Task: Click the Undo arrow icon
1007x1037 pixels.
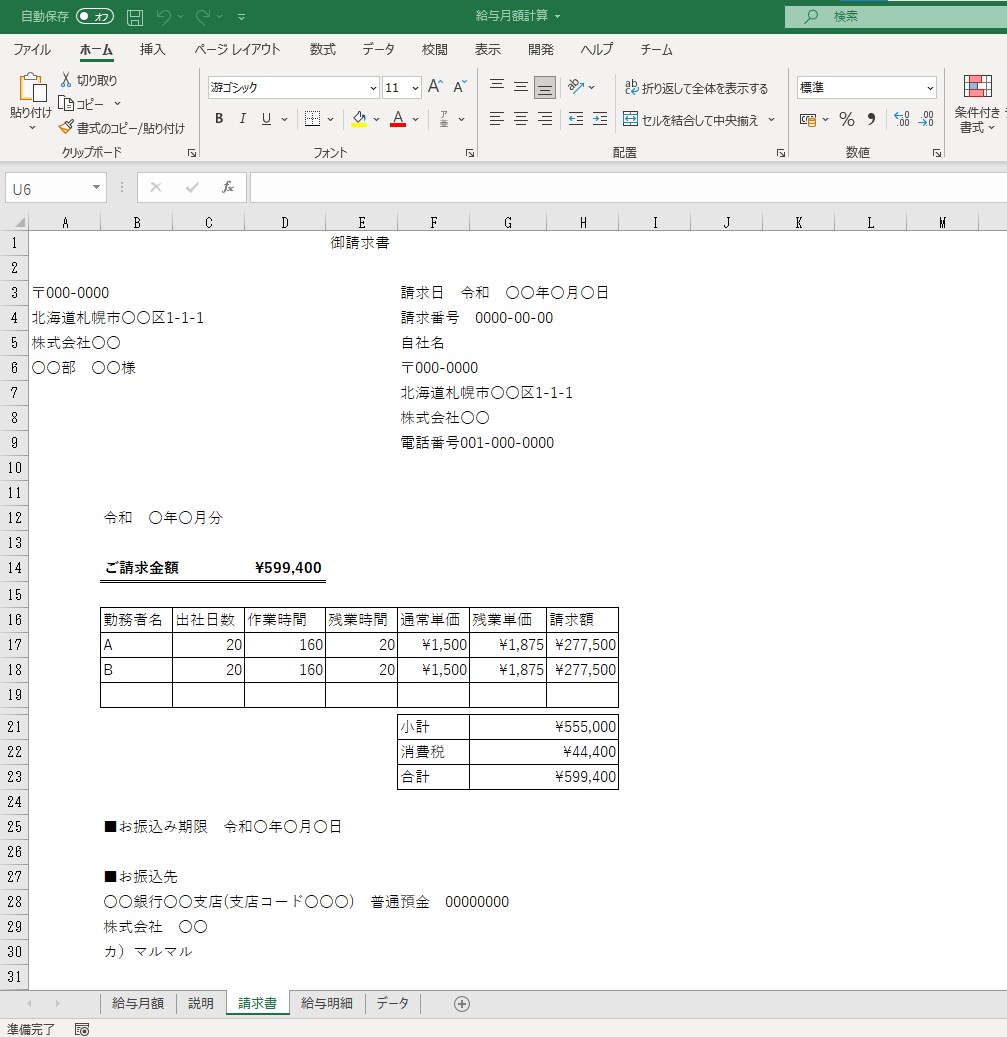Action: pyautogui.click(x=164, y=17)
